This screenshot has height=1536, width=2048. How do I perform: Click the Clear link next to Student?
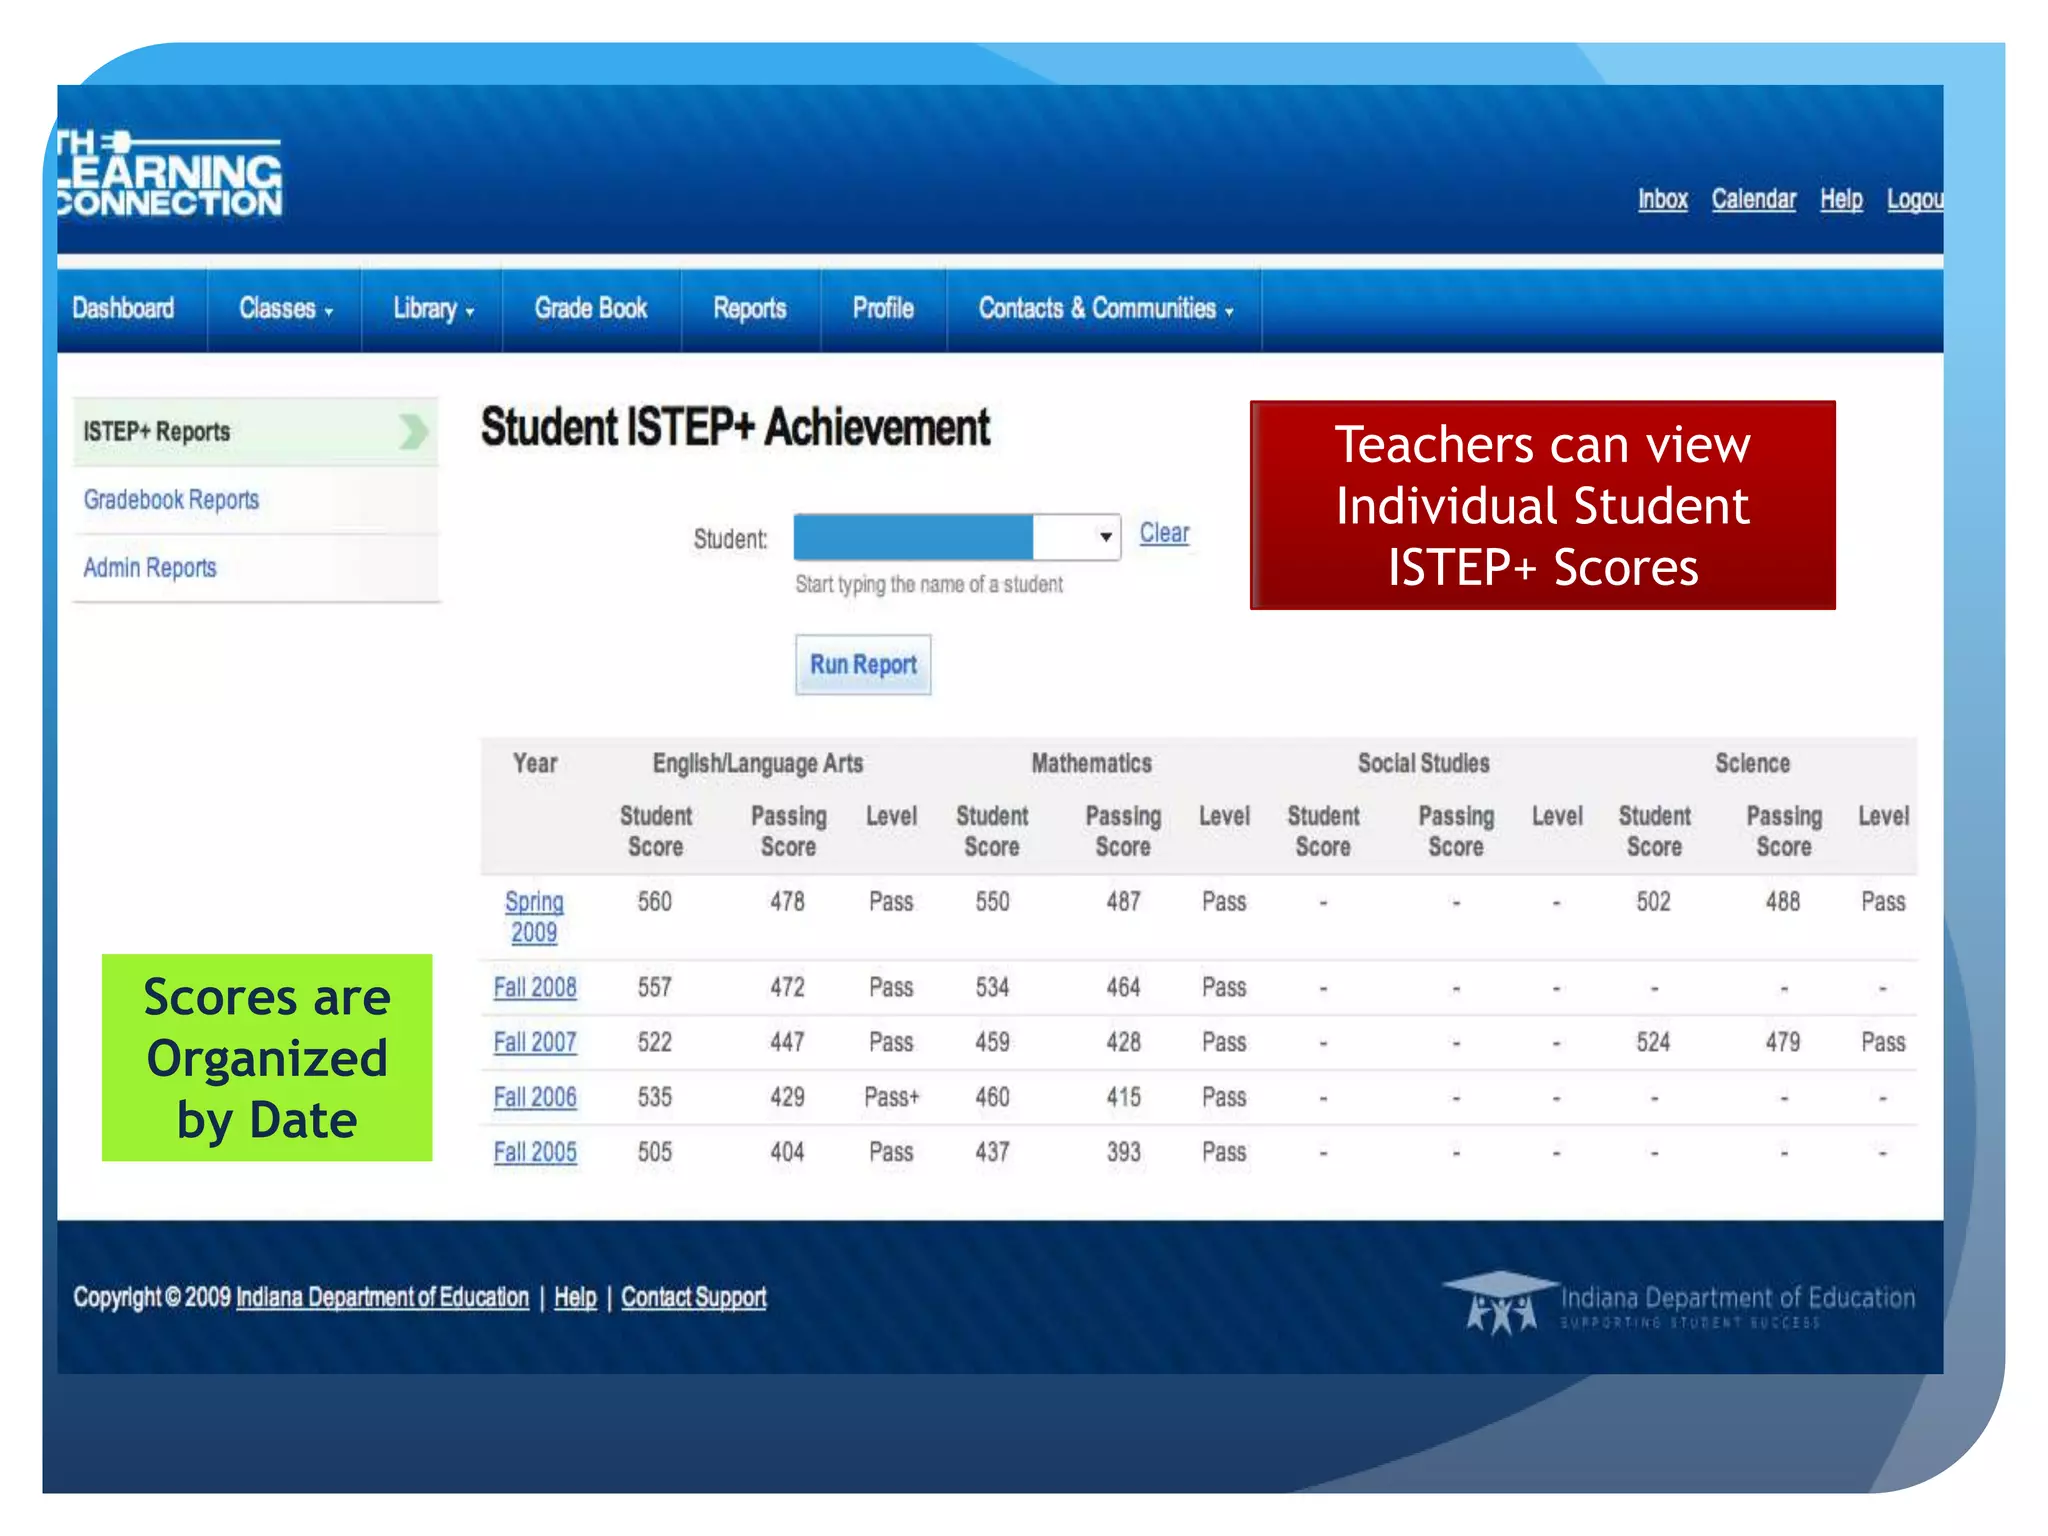[x=1164, y=533]
